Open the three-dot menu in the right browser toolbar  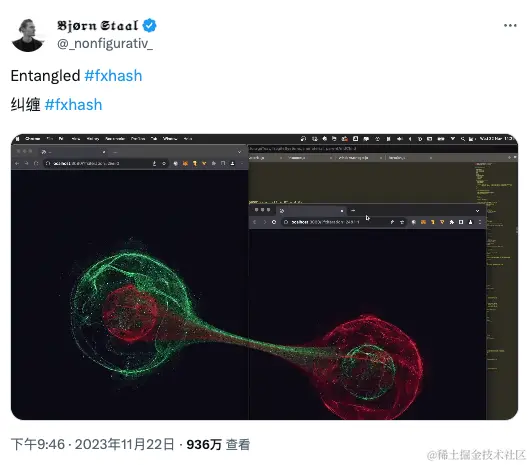click(x=480, y=222)
